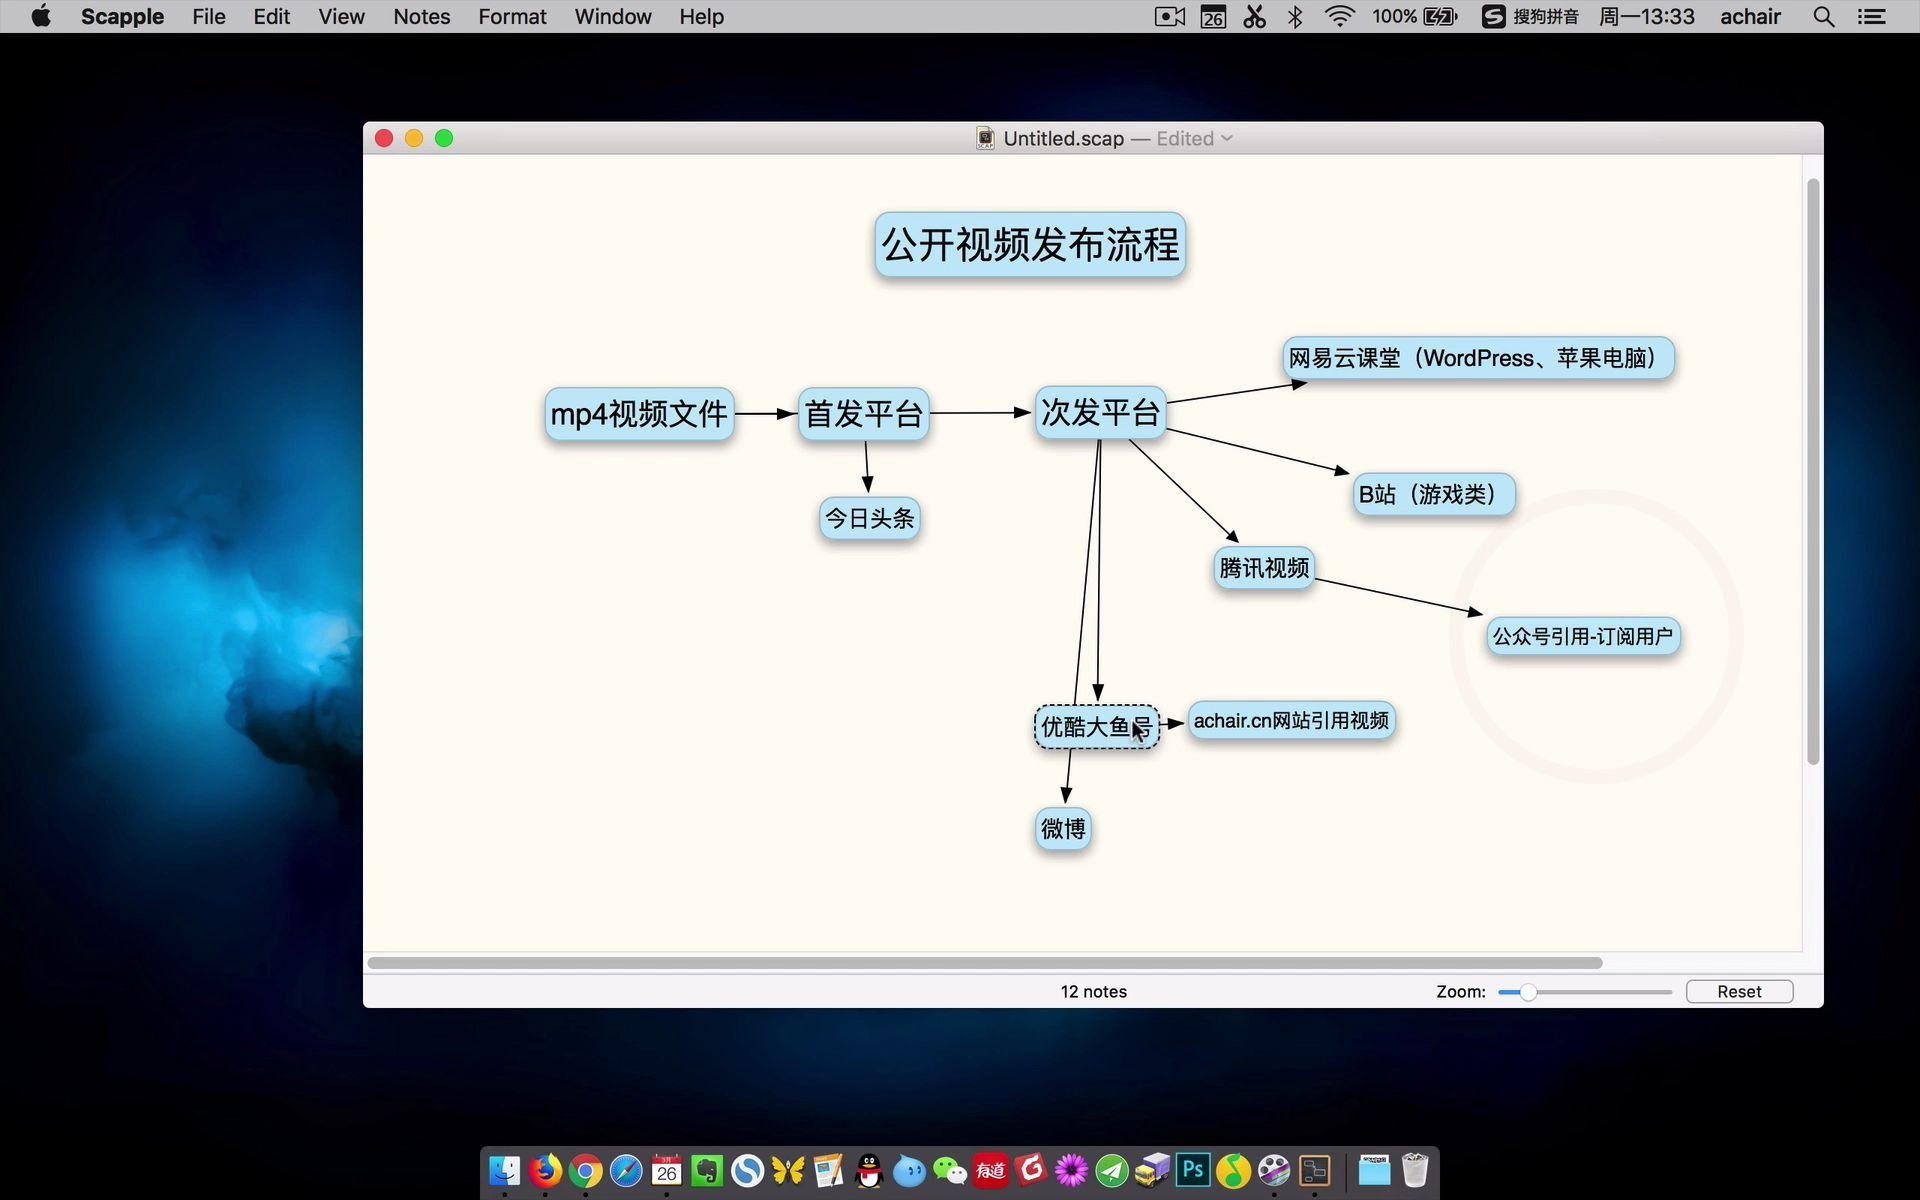Select the 首发平台 note

[864, 414]
